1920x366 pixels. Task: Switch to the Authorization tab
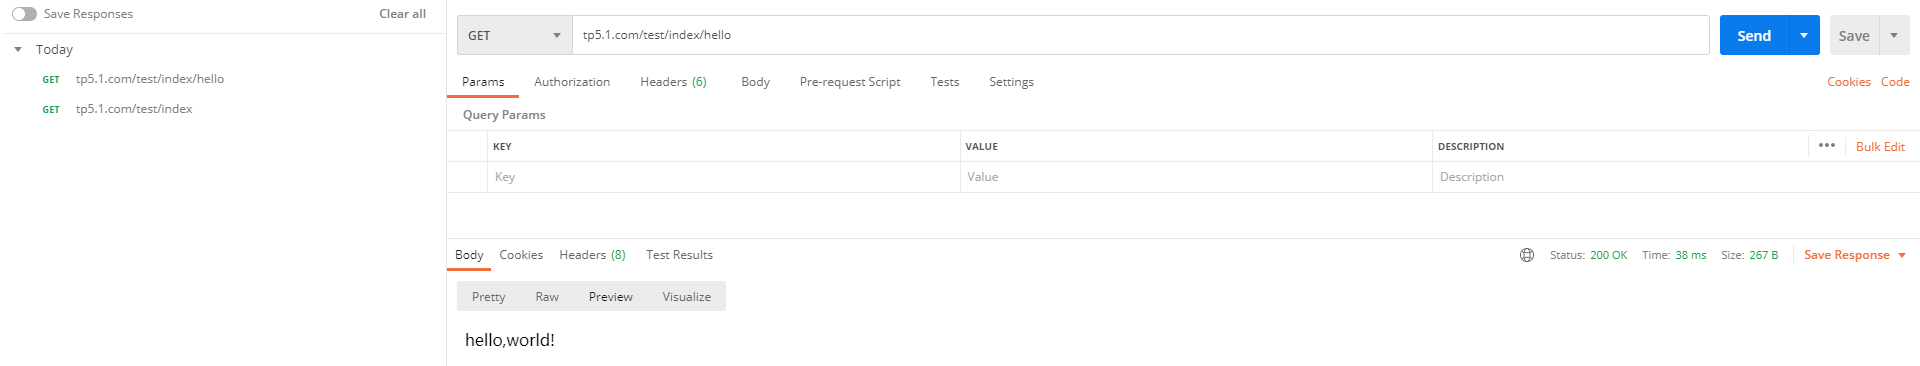572,82
